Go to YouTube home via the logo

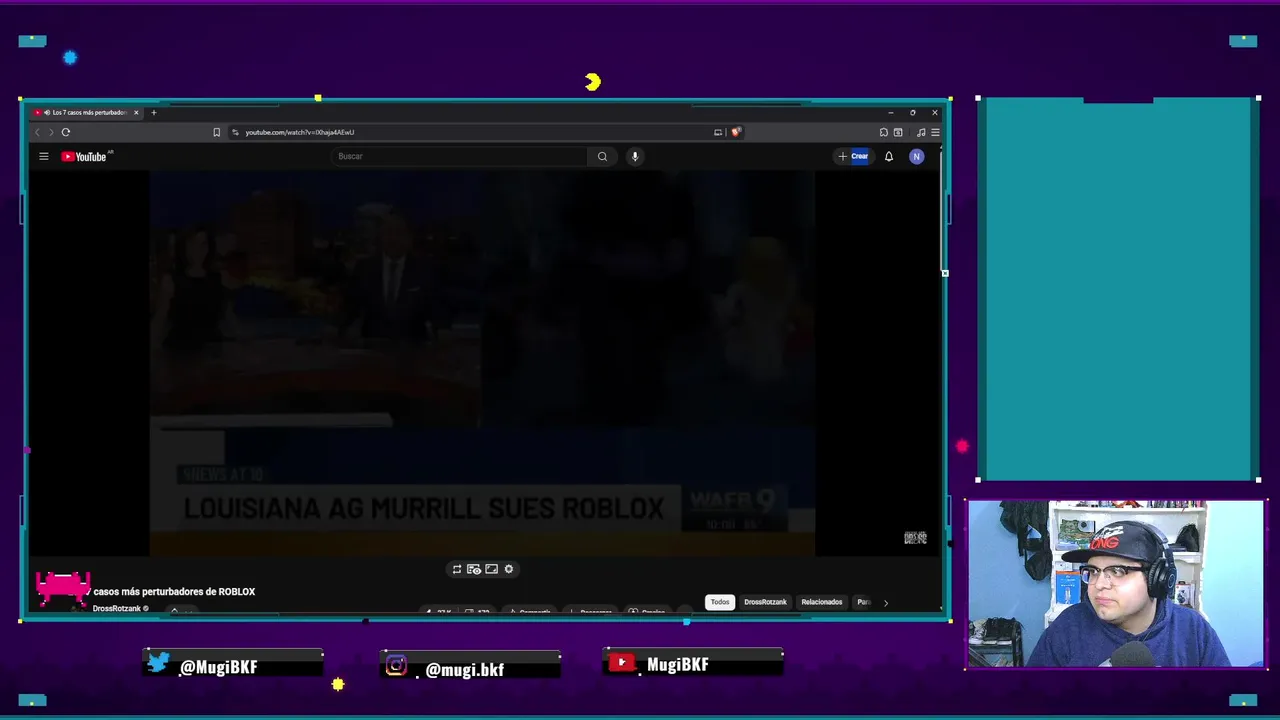coord(86,156)
